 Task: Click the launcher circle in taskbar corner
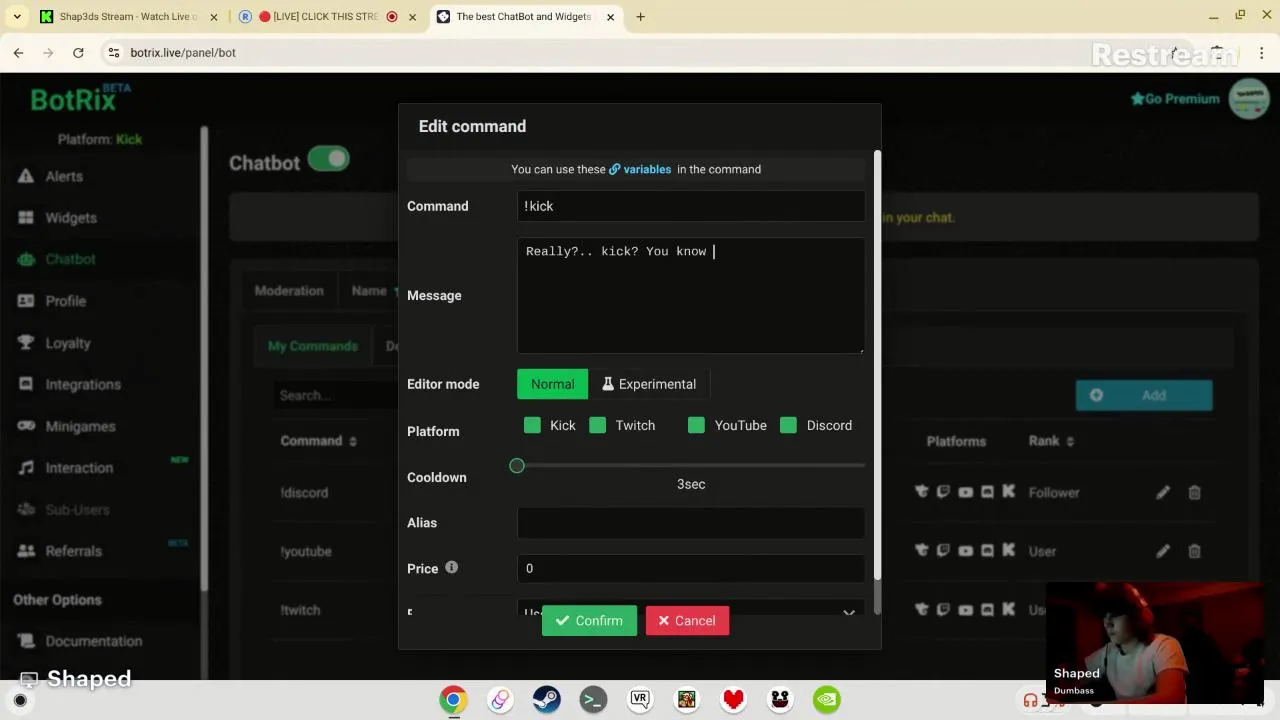pyautogui.click(x=20, y=700)
